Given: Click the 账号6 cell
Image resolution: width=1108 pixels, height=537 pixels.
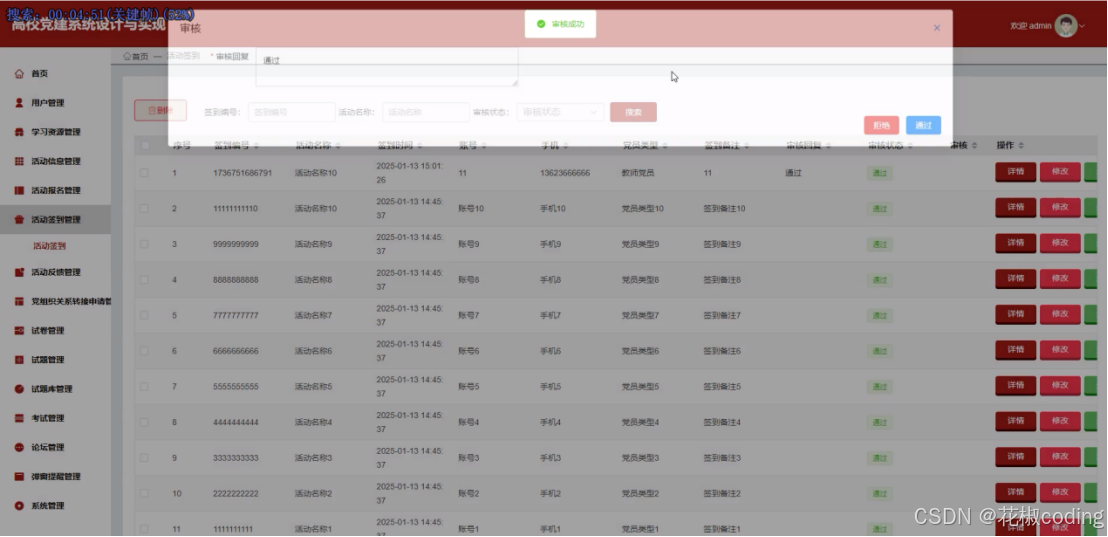Looking at the screenshot, I should tap(468, 351).
